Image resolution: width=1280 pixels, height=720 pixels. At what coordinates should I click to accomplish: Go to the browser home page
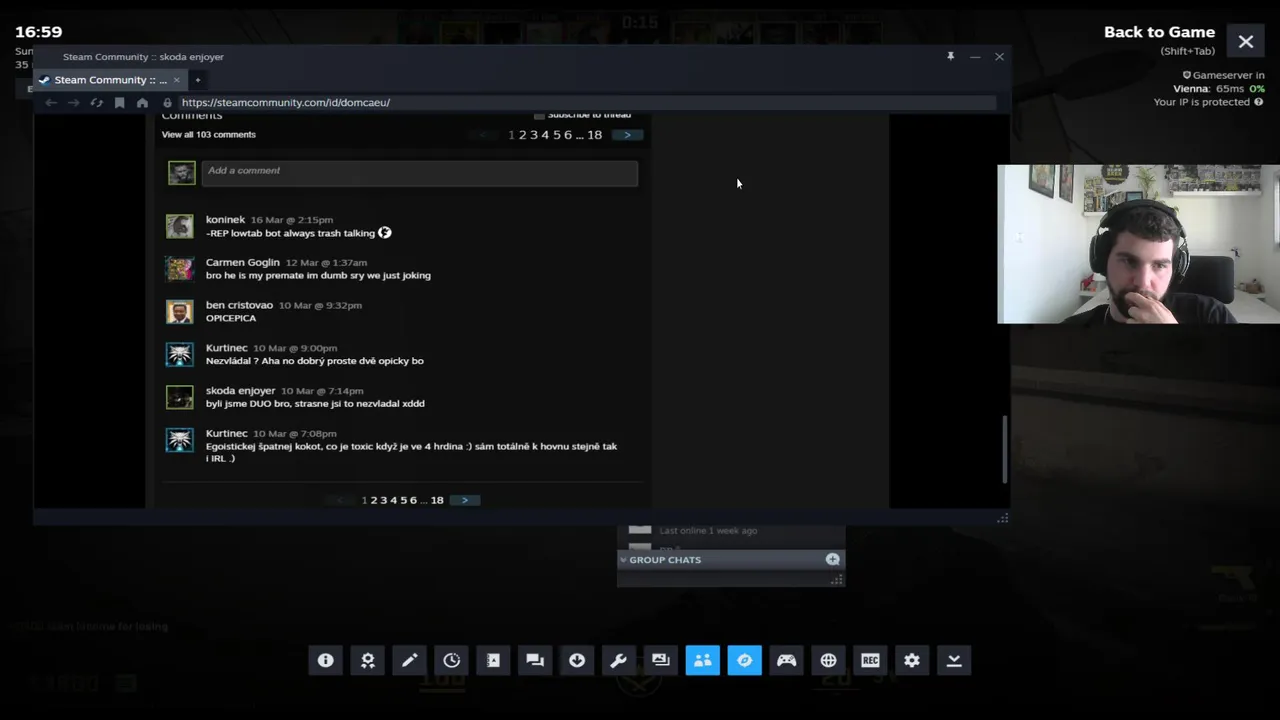[x=142, y=102]
